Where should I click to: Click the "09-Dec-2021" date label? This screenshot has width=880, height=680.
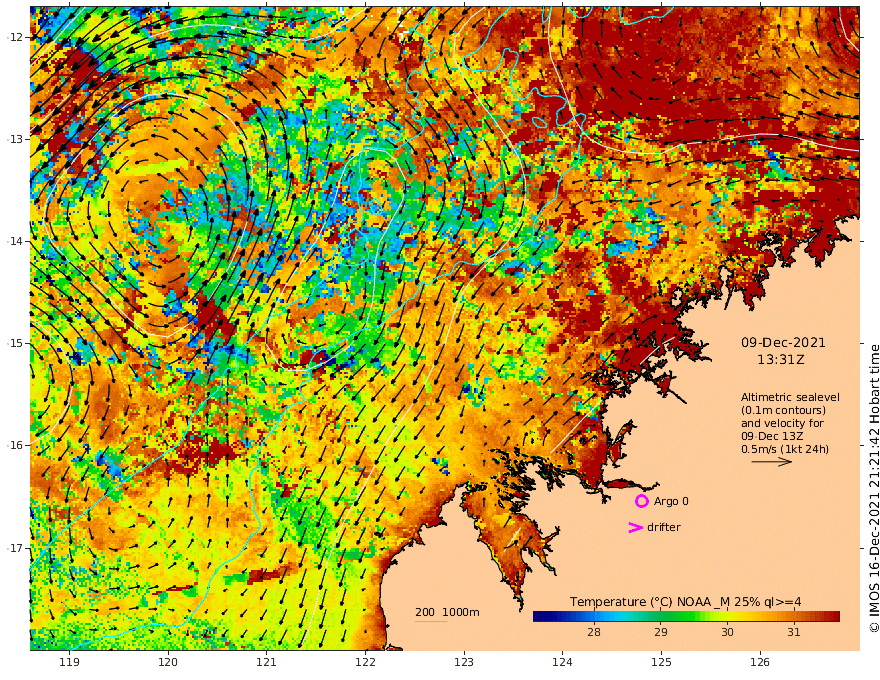pyautogui.click(x=783, y=342)
